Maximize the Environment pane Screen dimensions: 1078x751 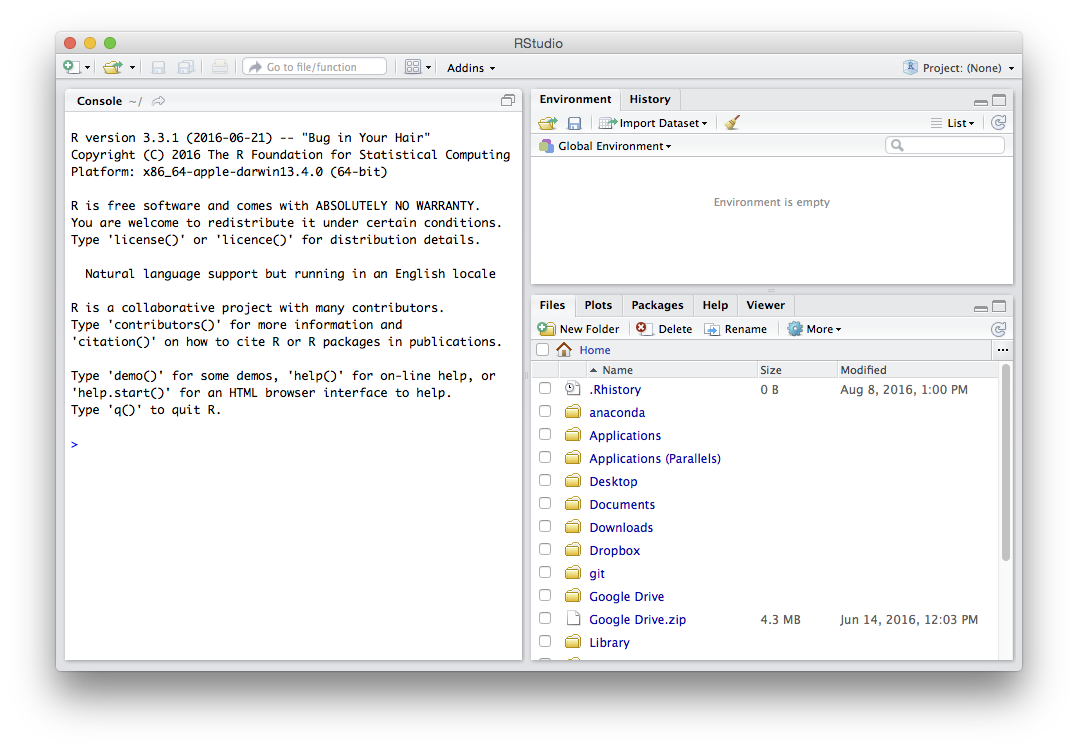pyautogui.click(x=999, y=100)
